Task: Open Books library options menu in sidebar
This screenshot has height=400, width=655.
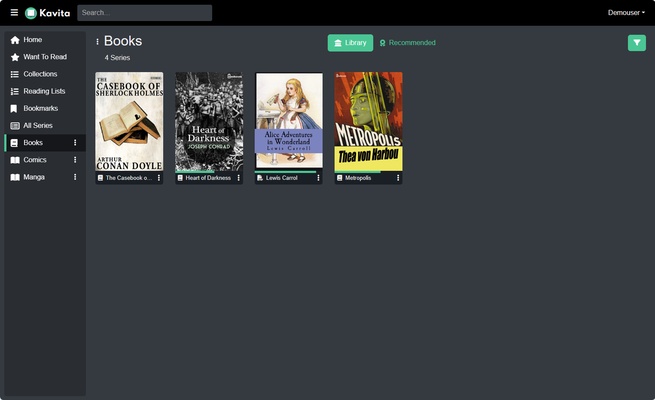Action: tap(75, 143)
